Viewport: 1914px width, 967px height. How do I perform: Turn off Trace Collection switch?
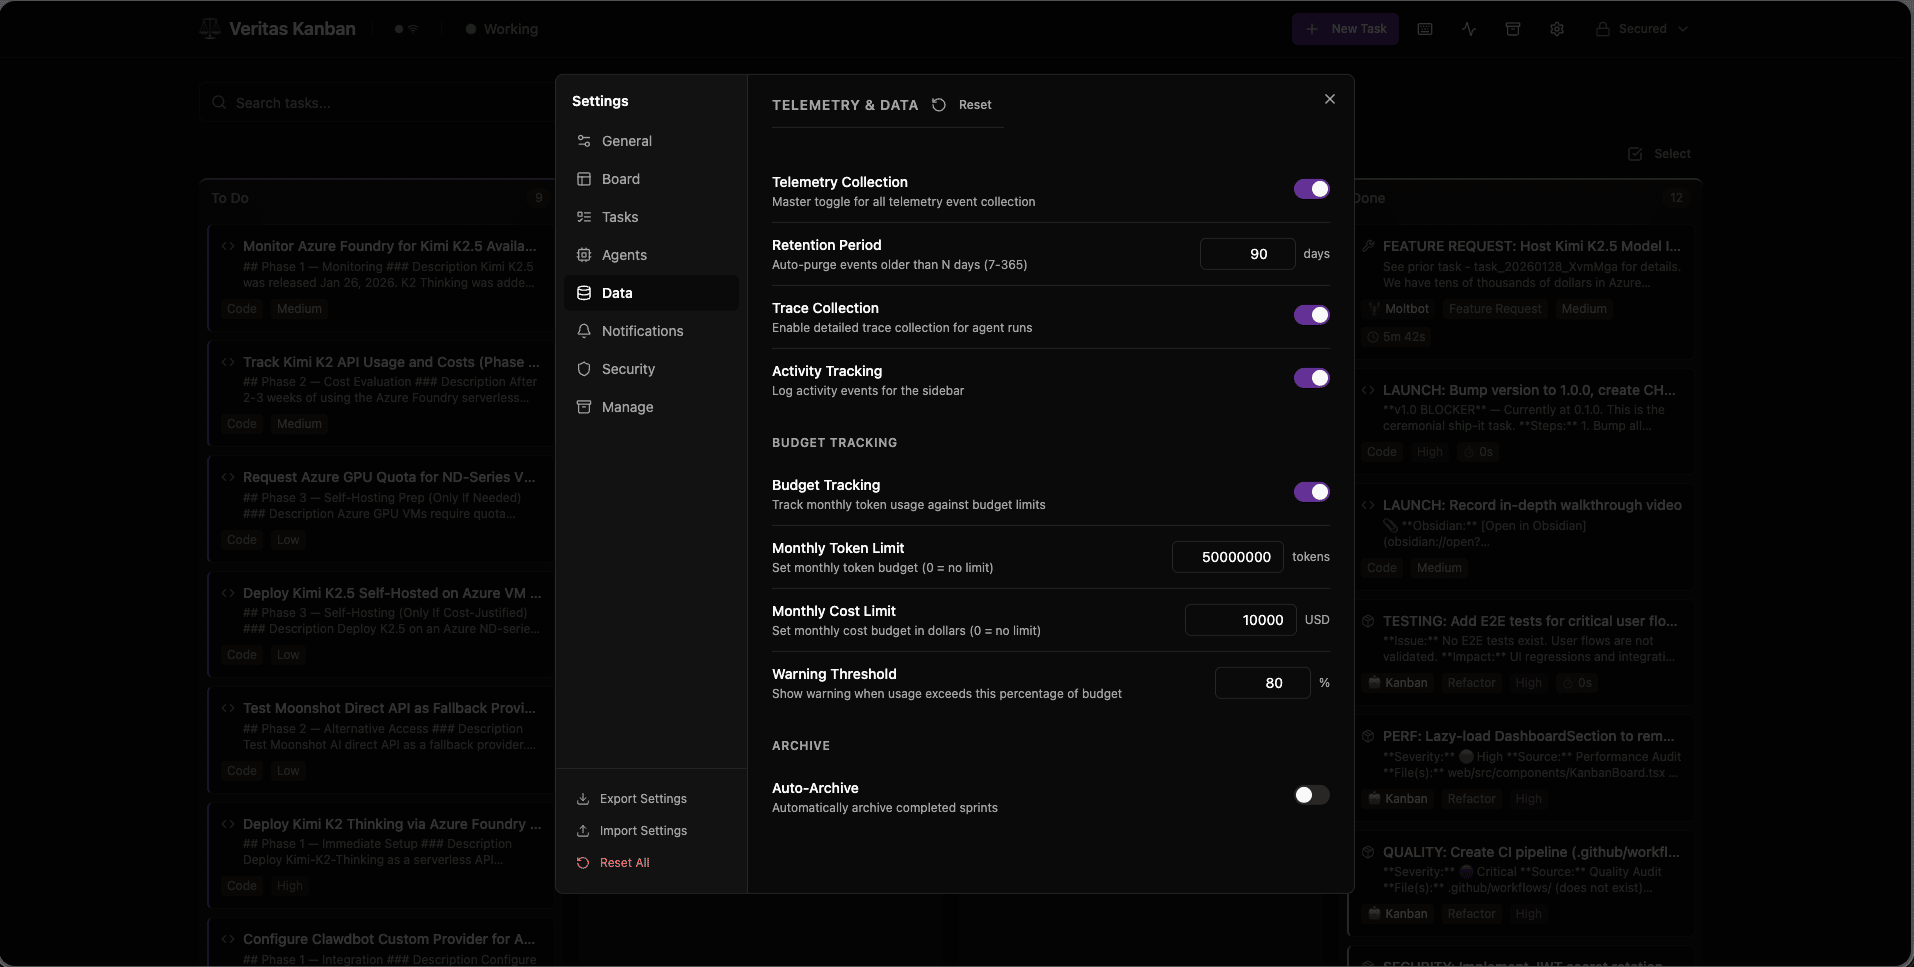point(1311,315)
